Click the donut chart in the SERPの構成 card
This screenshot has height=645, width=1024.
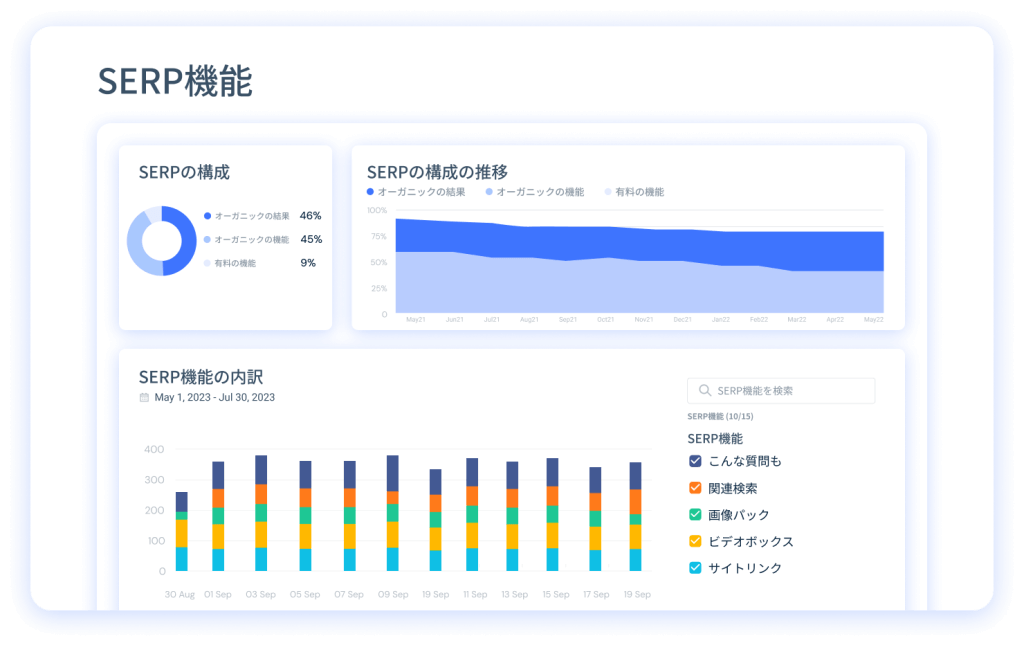161,241
